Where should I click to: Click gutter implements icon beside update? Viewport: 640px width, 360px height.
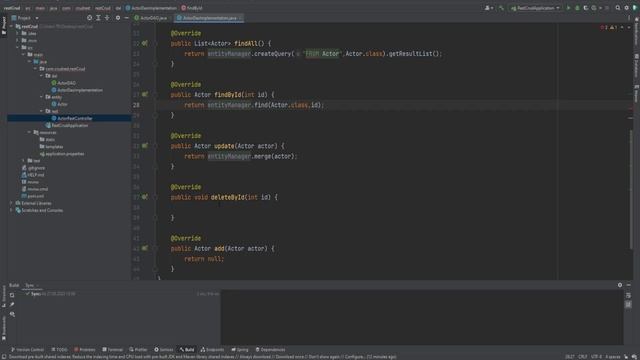click(144, 146)
